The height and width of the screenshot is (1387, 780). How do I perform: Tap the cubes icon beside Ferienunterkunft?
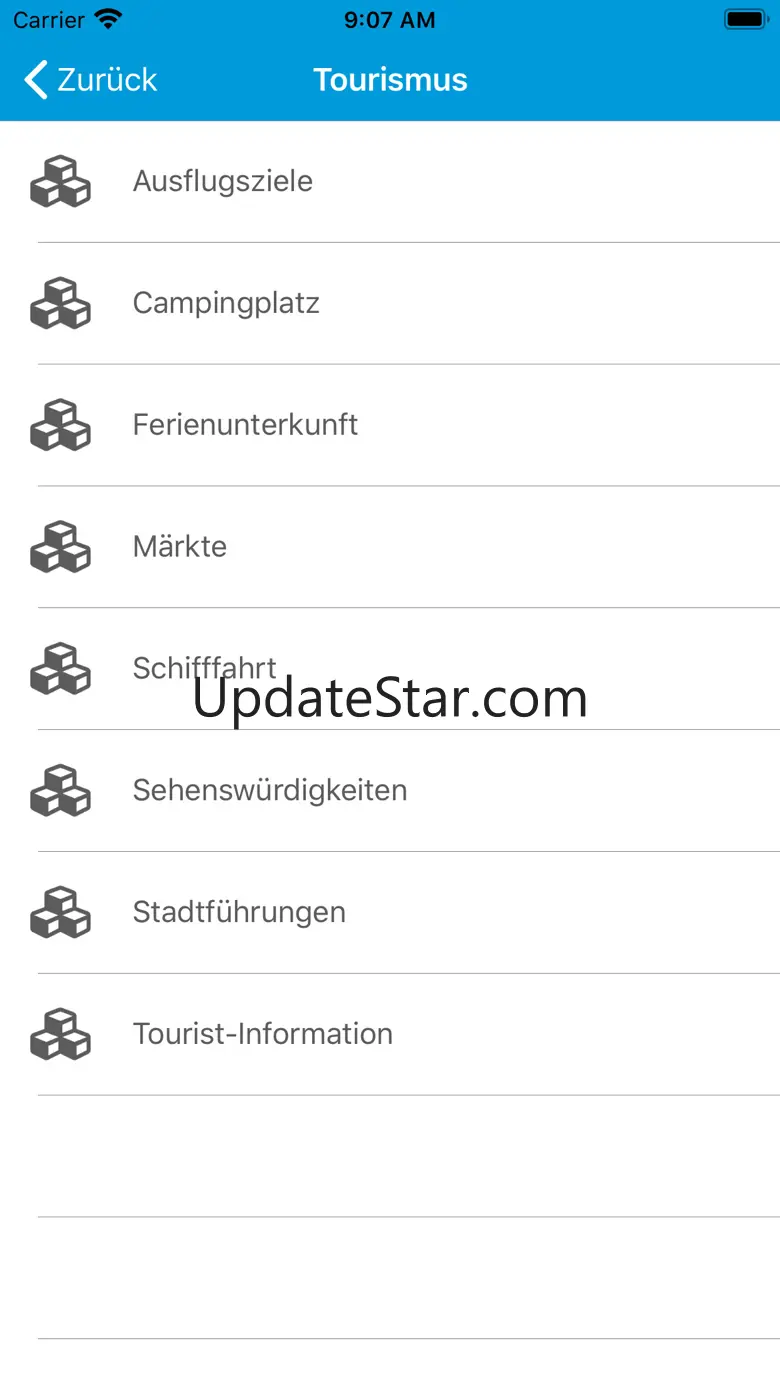click(60, 425)
